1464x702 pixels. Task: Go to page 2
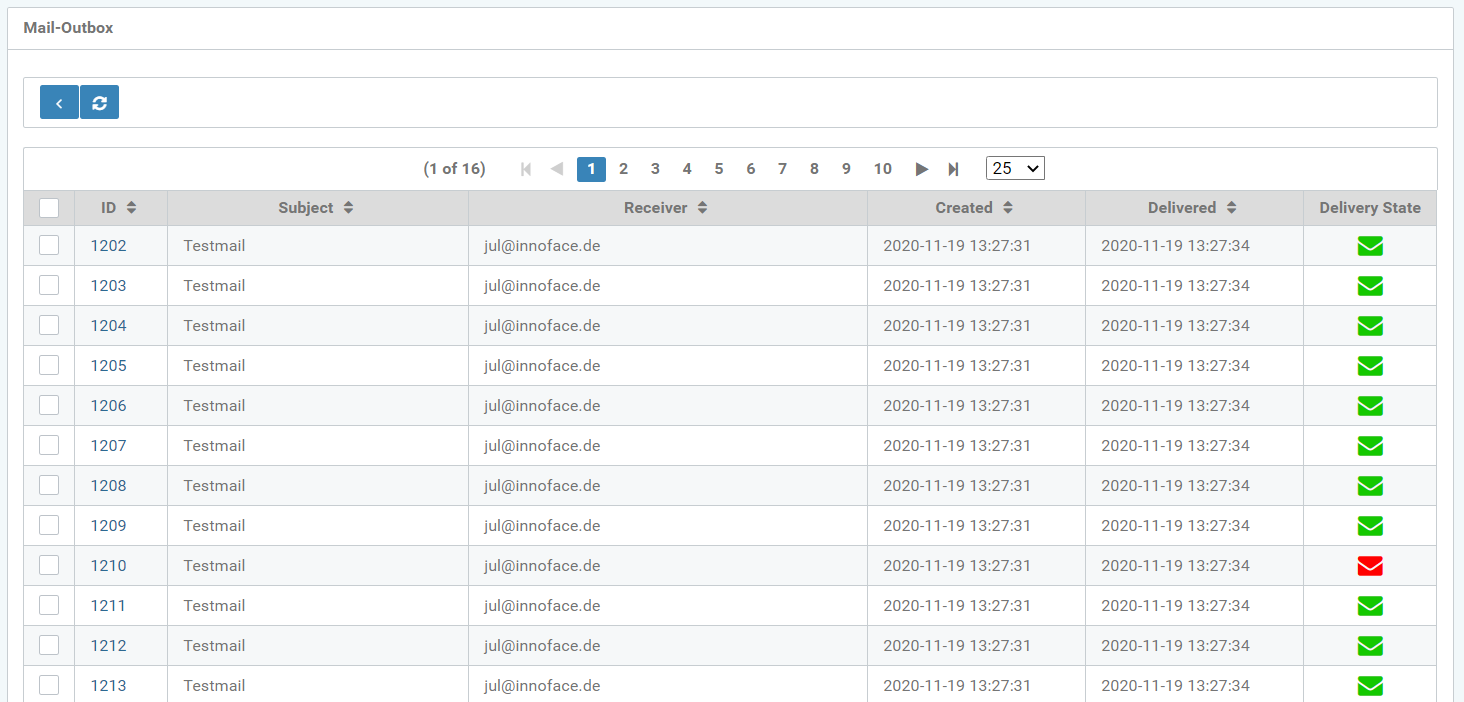[x=623, y=169]
